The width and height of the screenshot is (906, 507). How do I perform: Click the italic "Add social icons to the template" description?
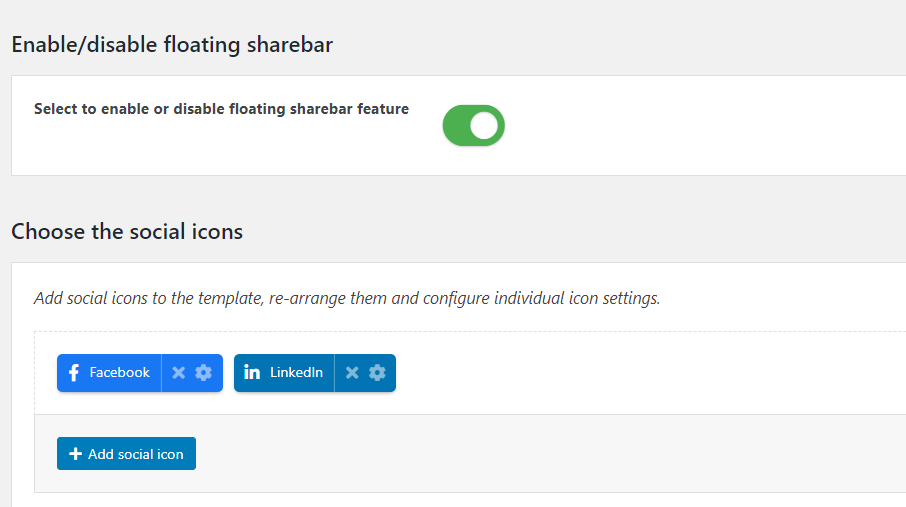click(x=347, y=298)
